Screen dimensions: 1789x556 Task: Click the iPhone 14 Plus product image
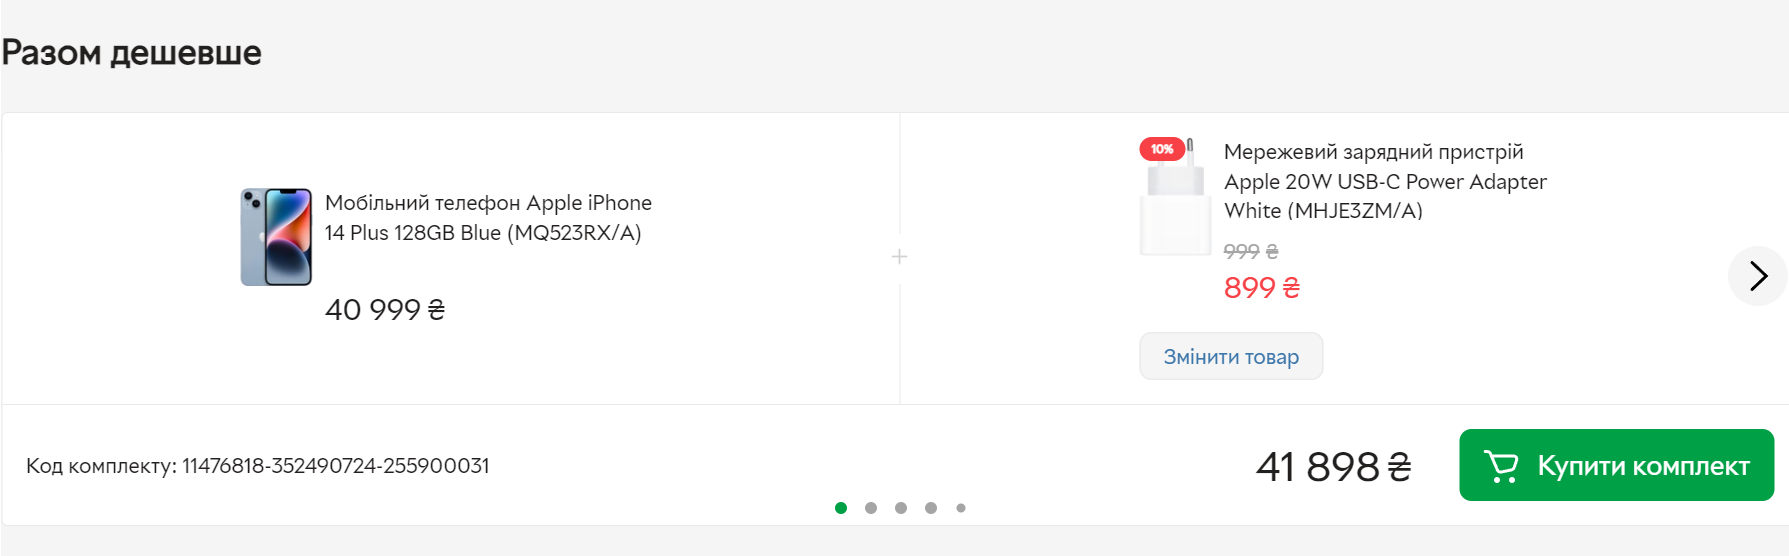click(x=276, y=237)
